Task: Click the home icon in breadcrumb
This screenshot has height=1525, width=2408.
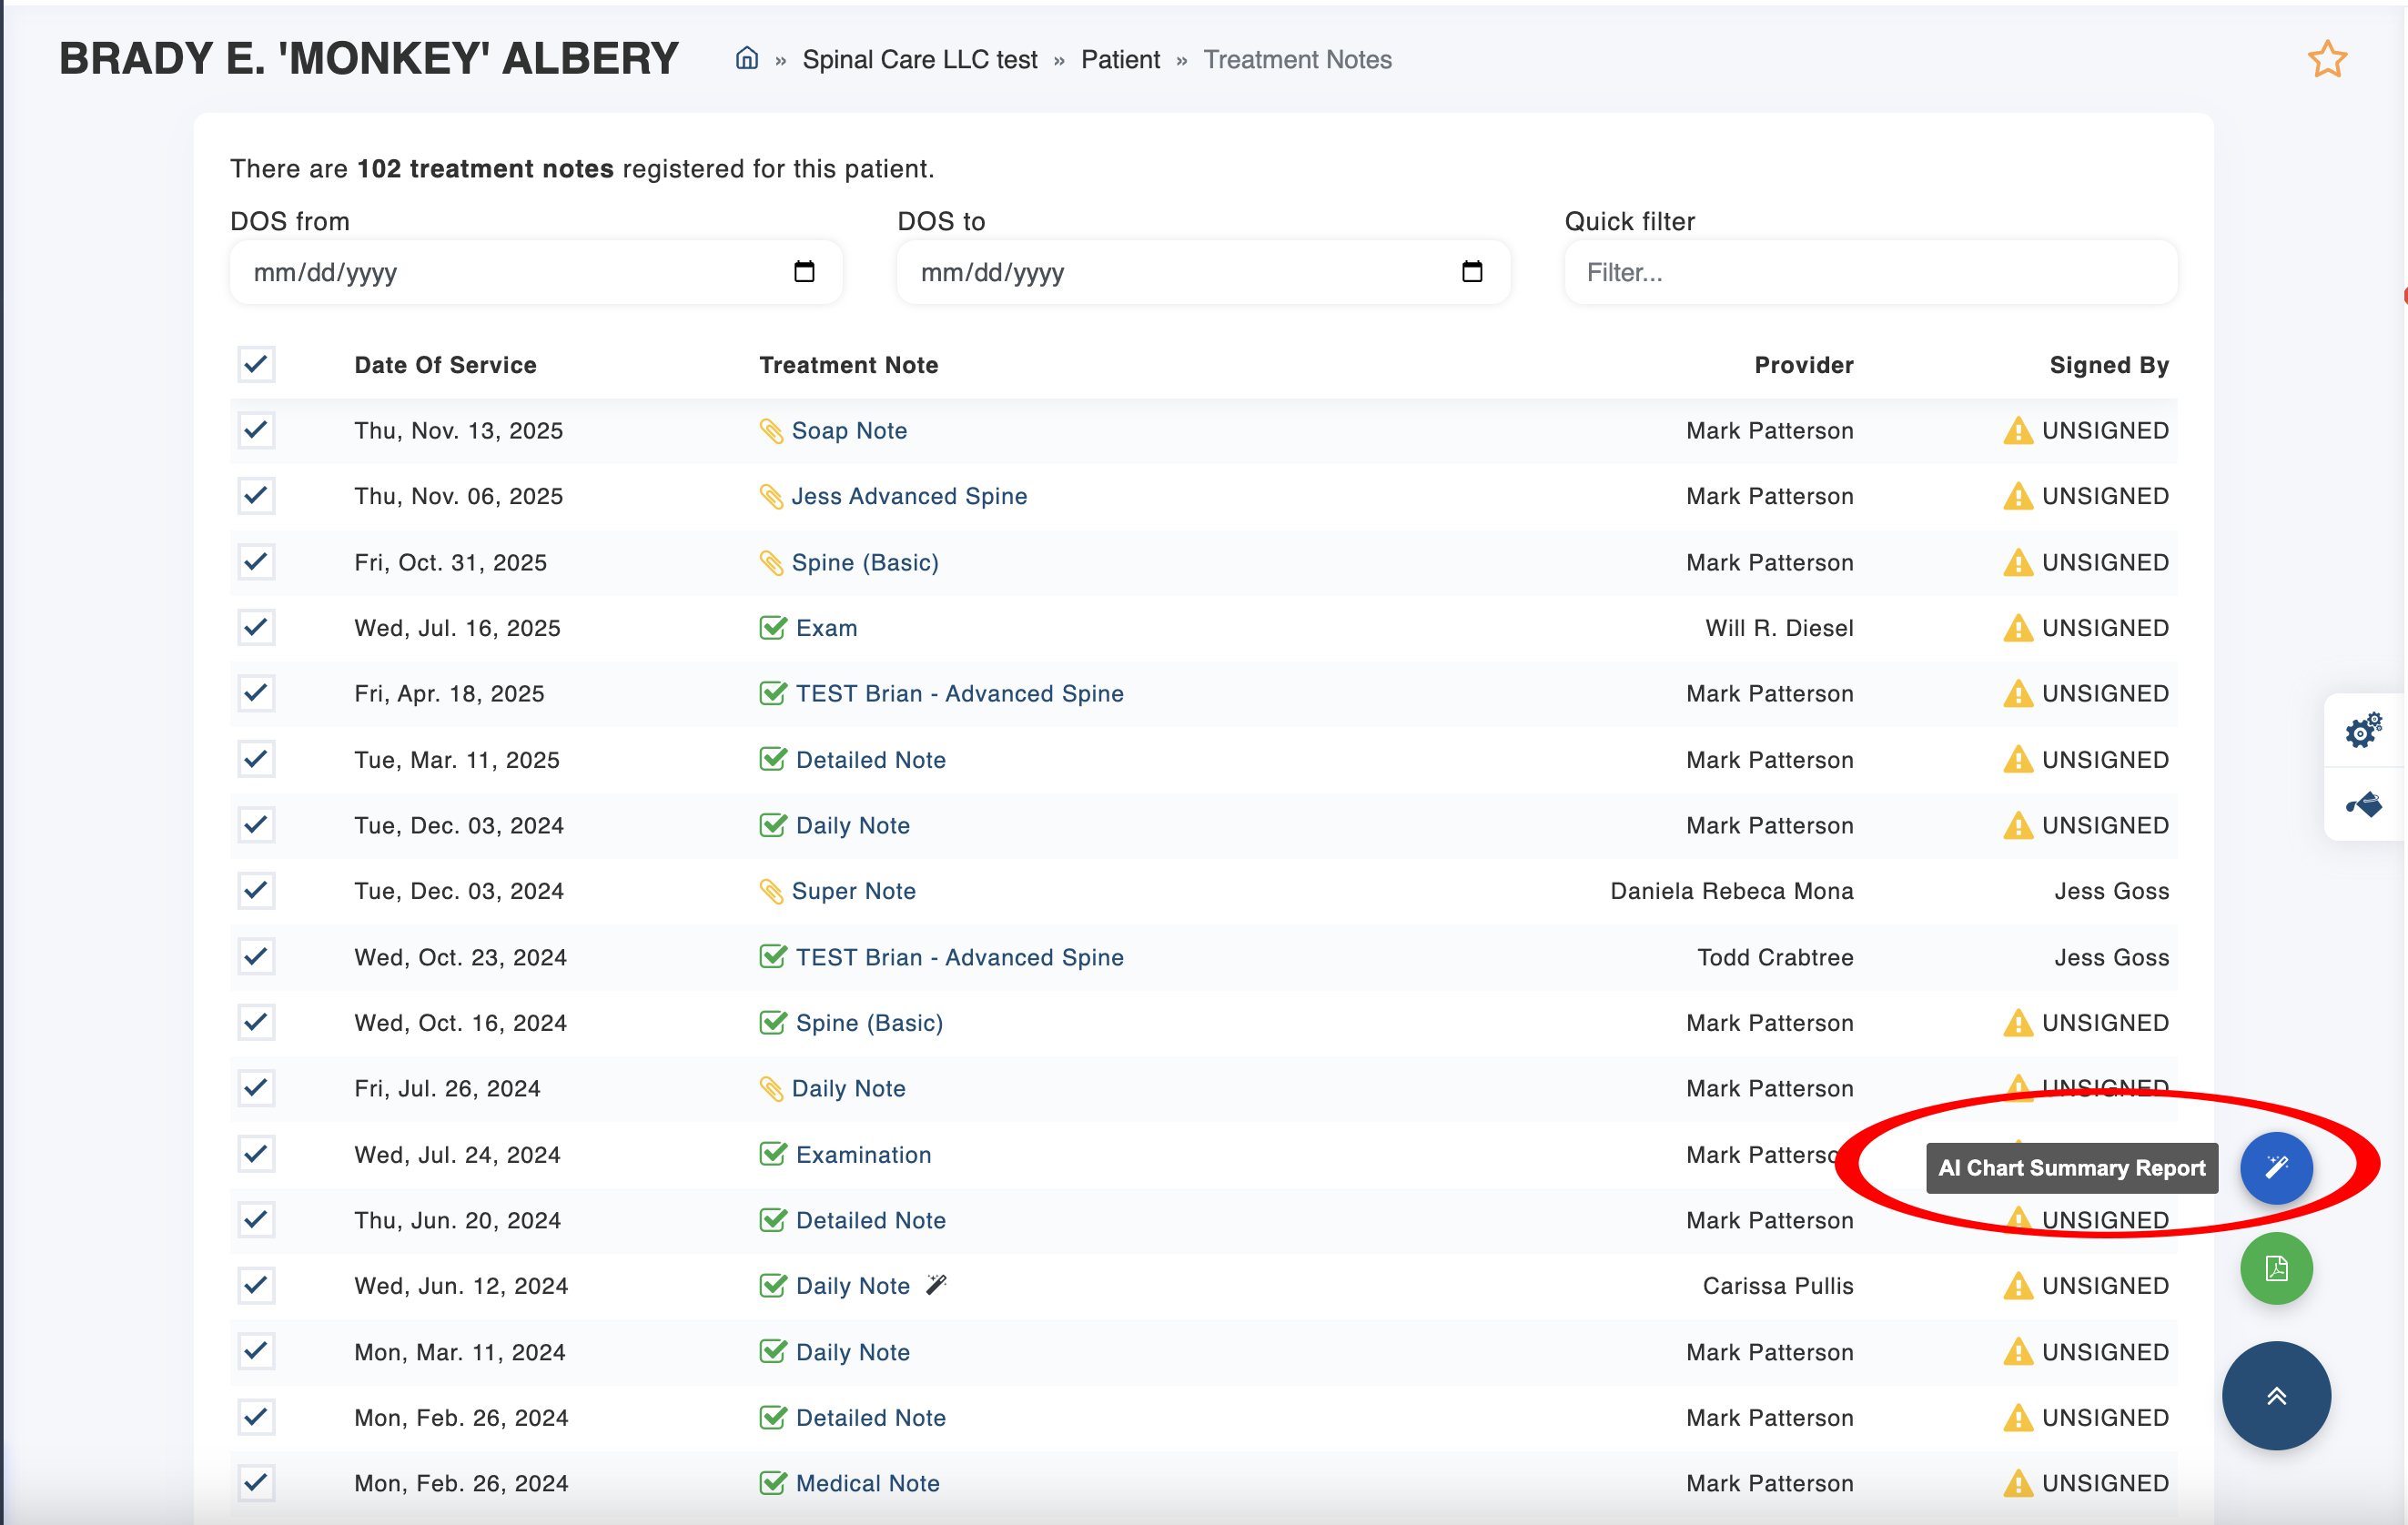Action: (x=746, y=59)
